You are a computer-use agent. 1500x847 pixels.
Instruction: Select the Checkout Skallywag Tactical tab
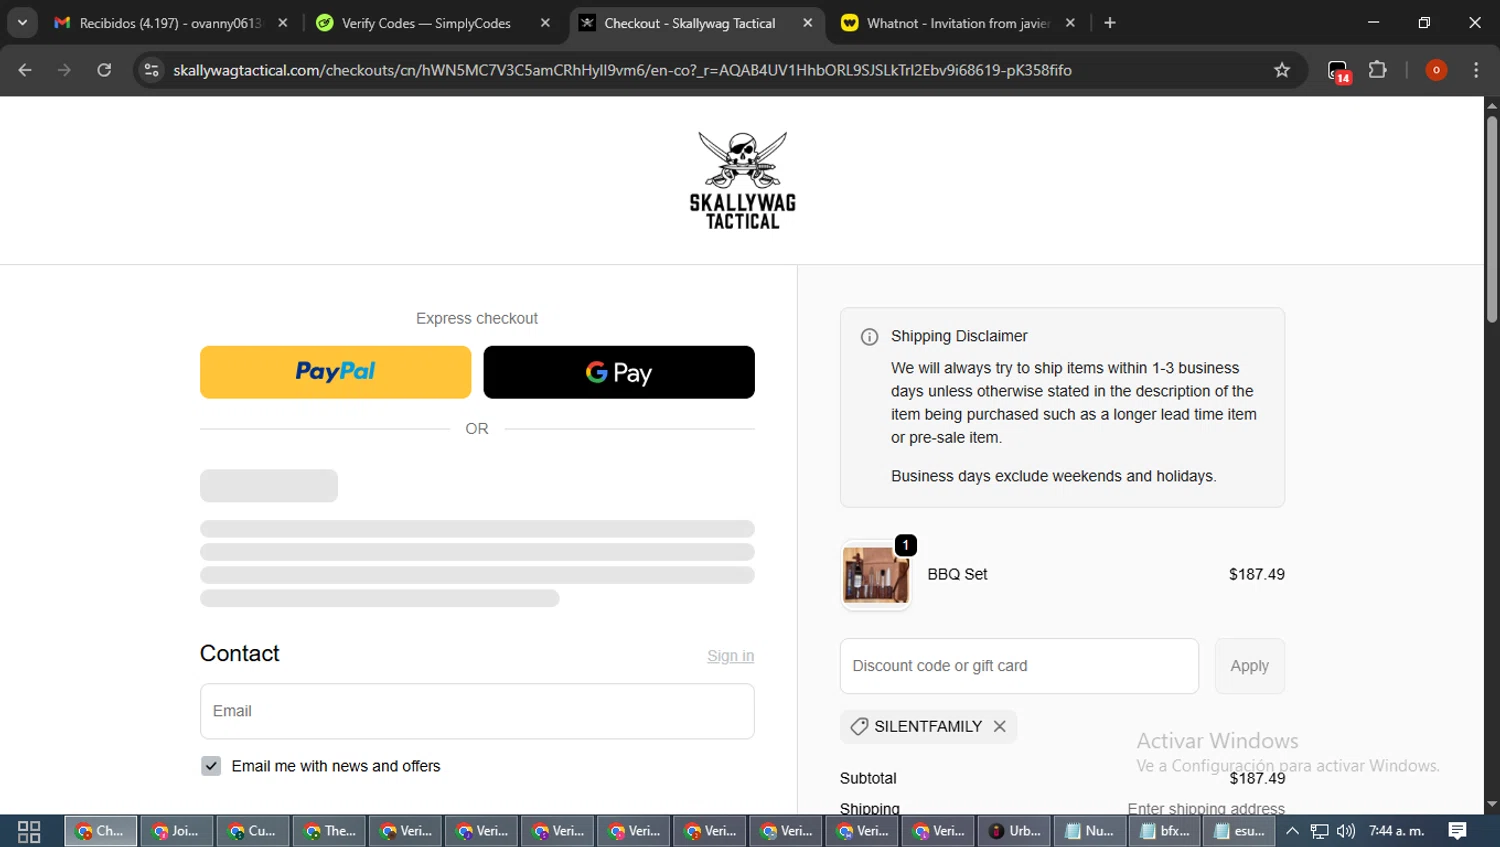point(690,23)
